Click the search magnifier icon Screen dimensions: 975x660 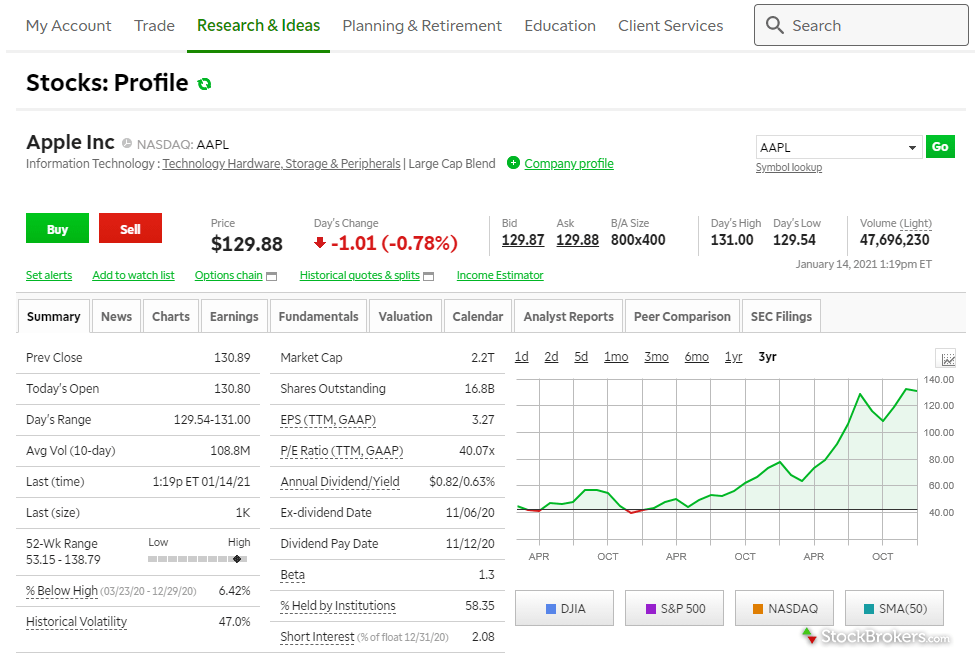click(774, 25)
